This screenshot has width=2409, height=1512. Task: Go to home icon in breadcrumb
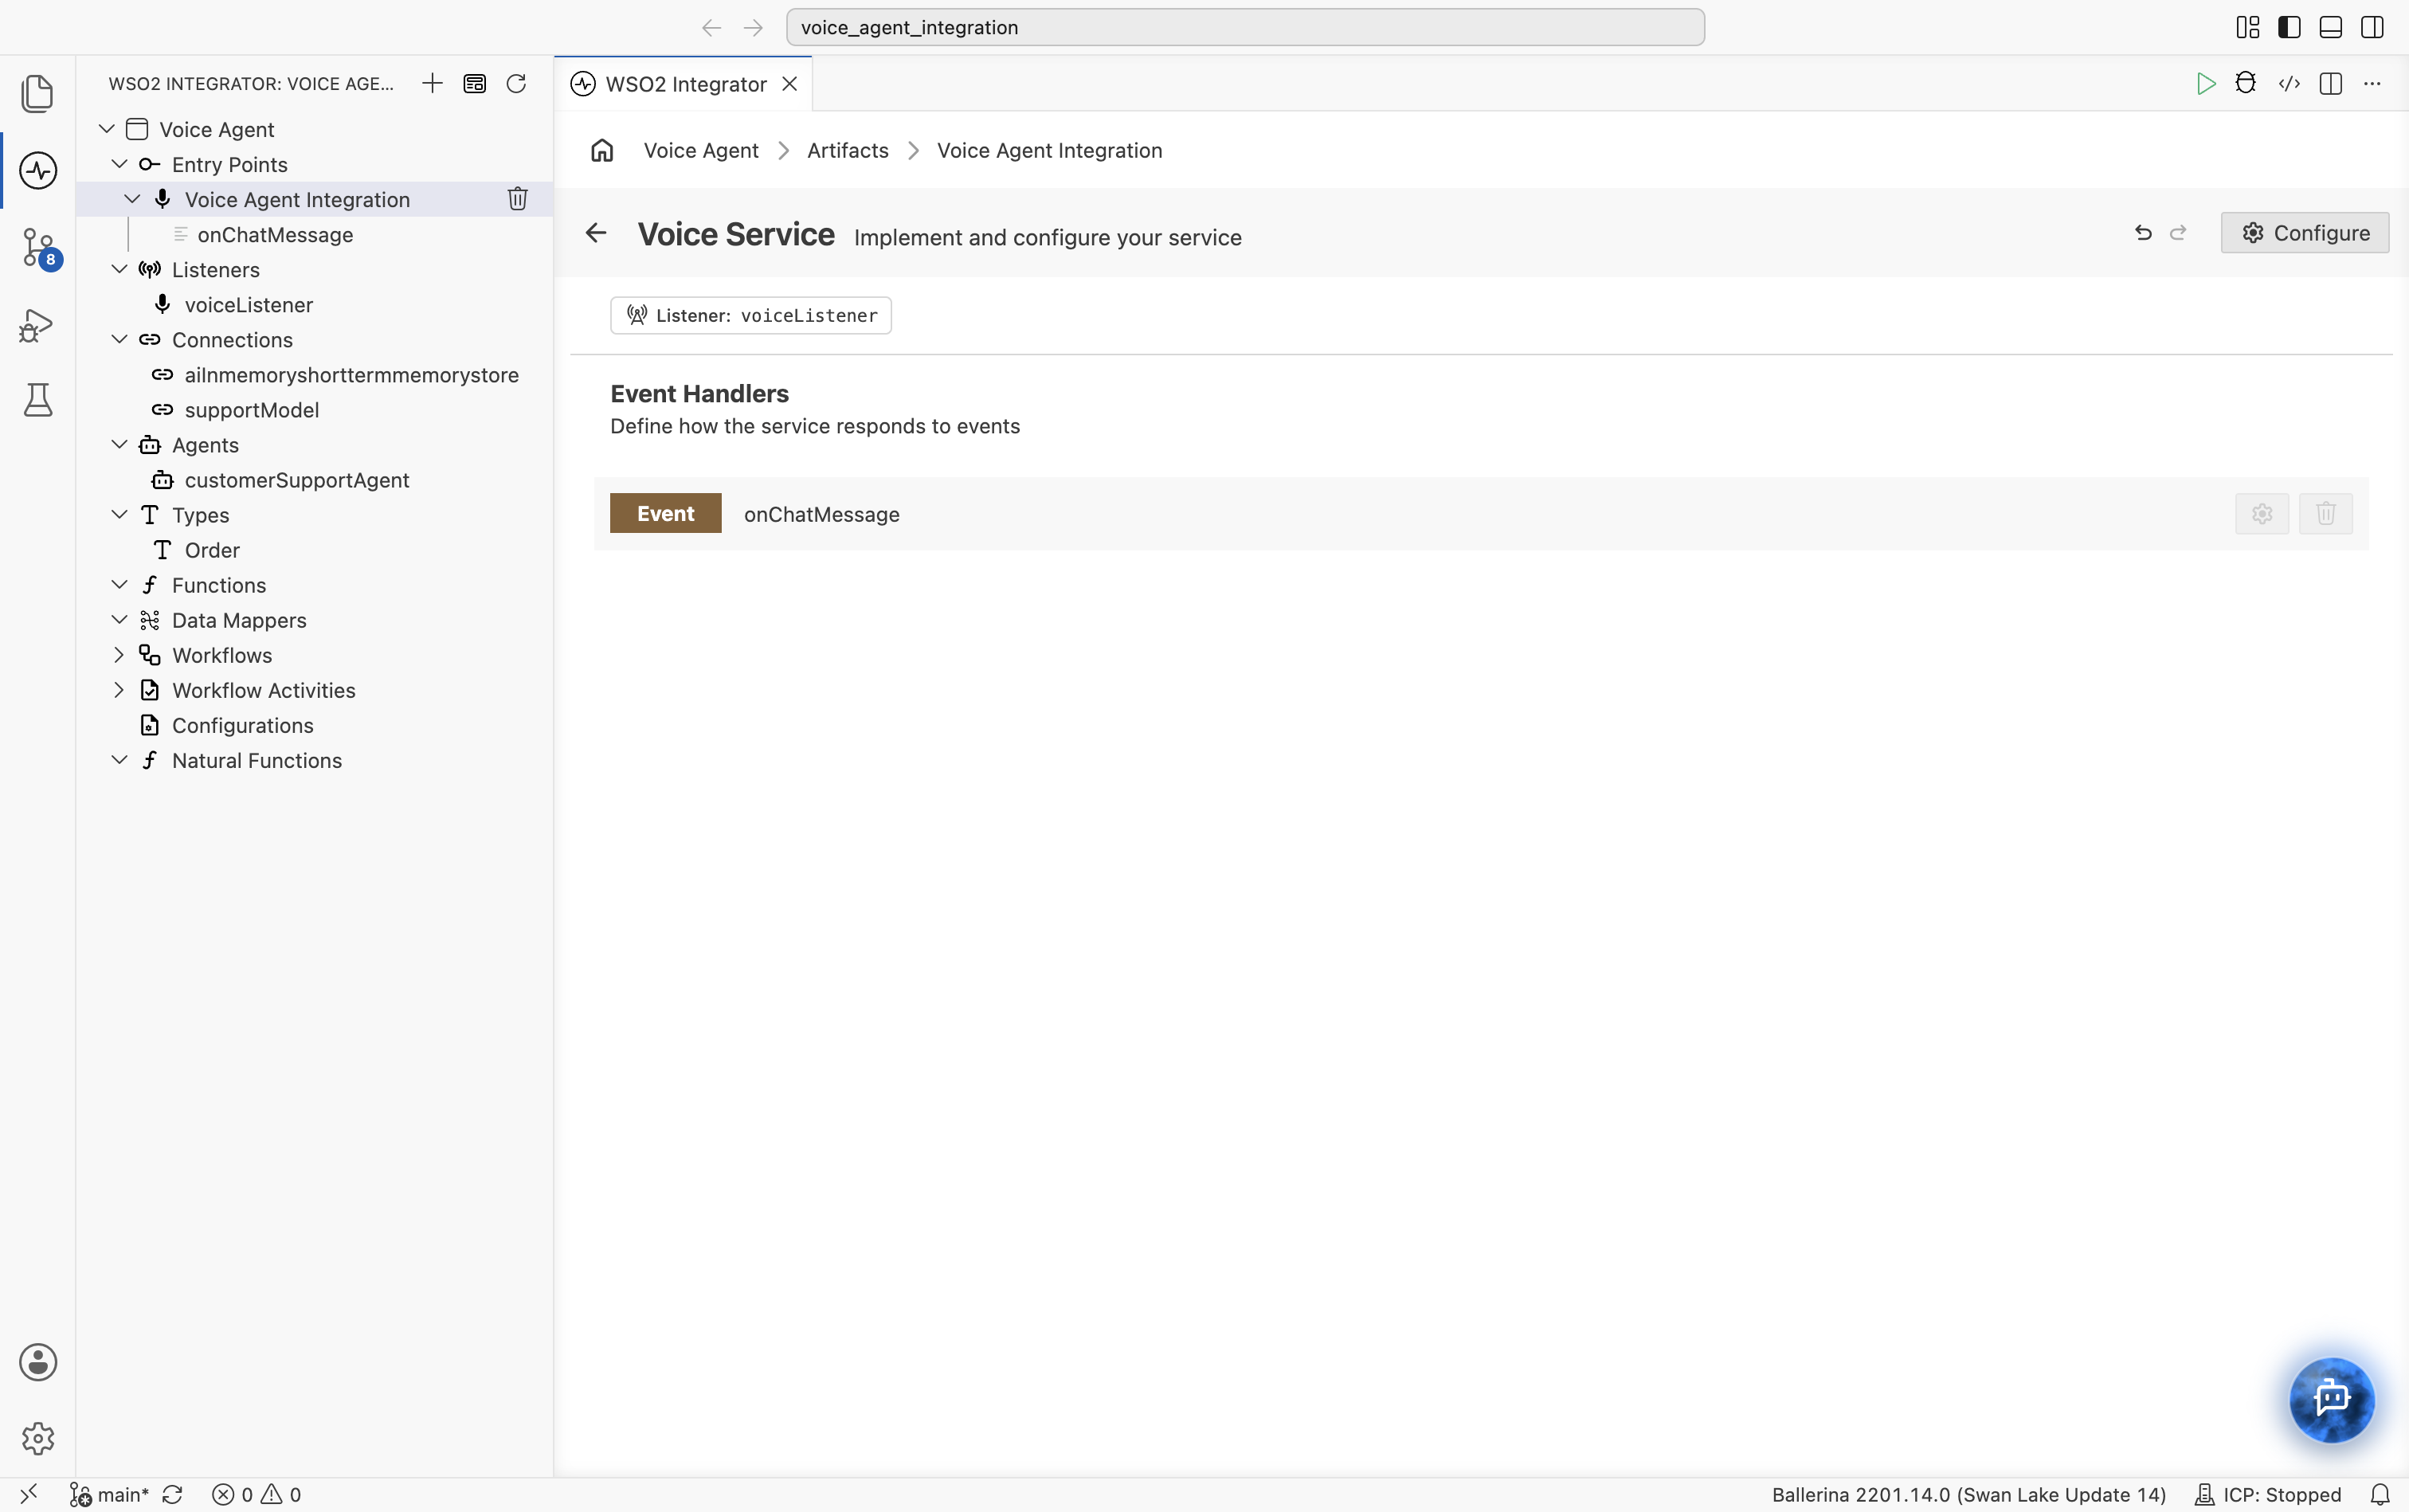tap(602, 150)
